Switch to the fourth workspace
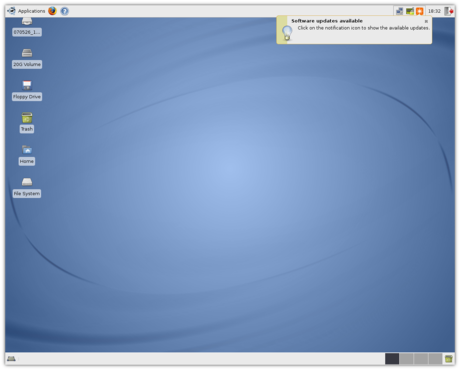Viewport: 460px width, 370px height. (x=435, y=359)
